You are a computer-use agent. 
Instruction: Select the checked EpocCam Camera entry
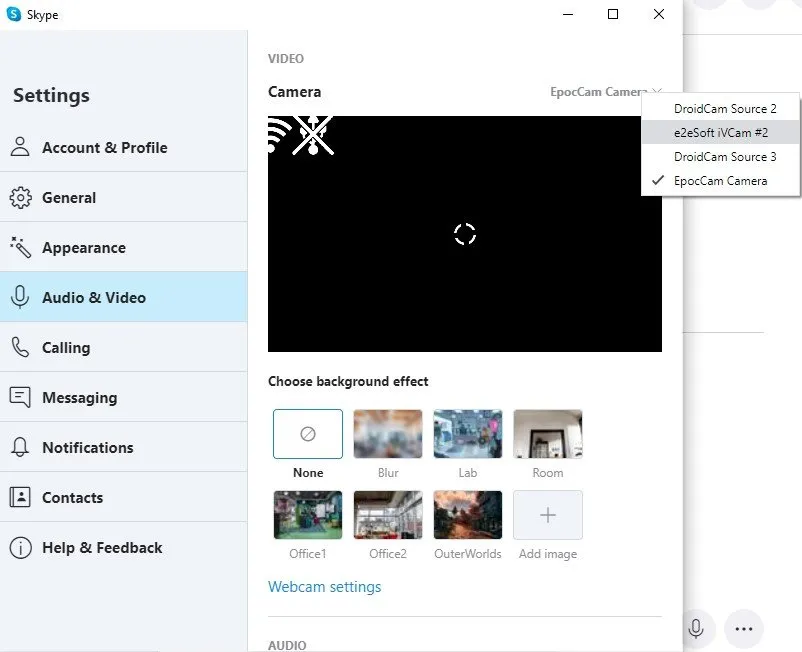pyautogui.click(x=720, y=181)
